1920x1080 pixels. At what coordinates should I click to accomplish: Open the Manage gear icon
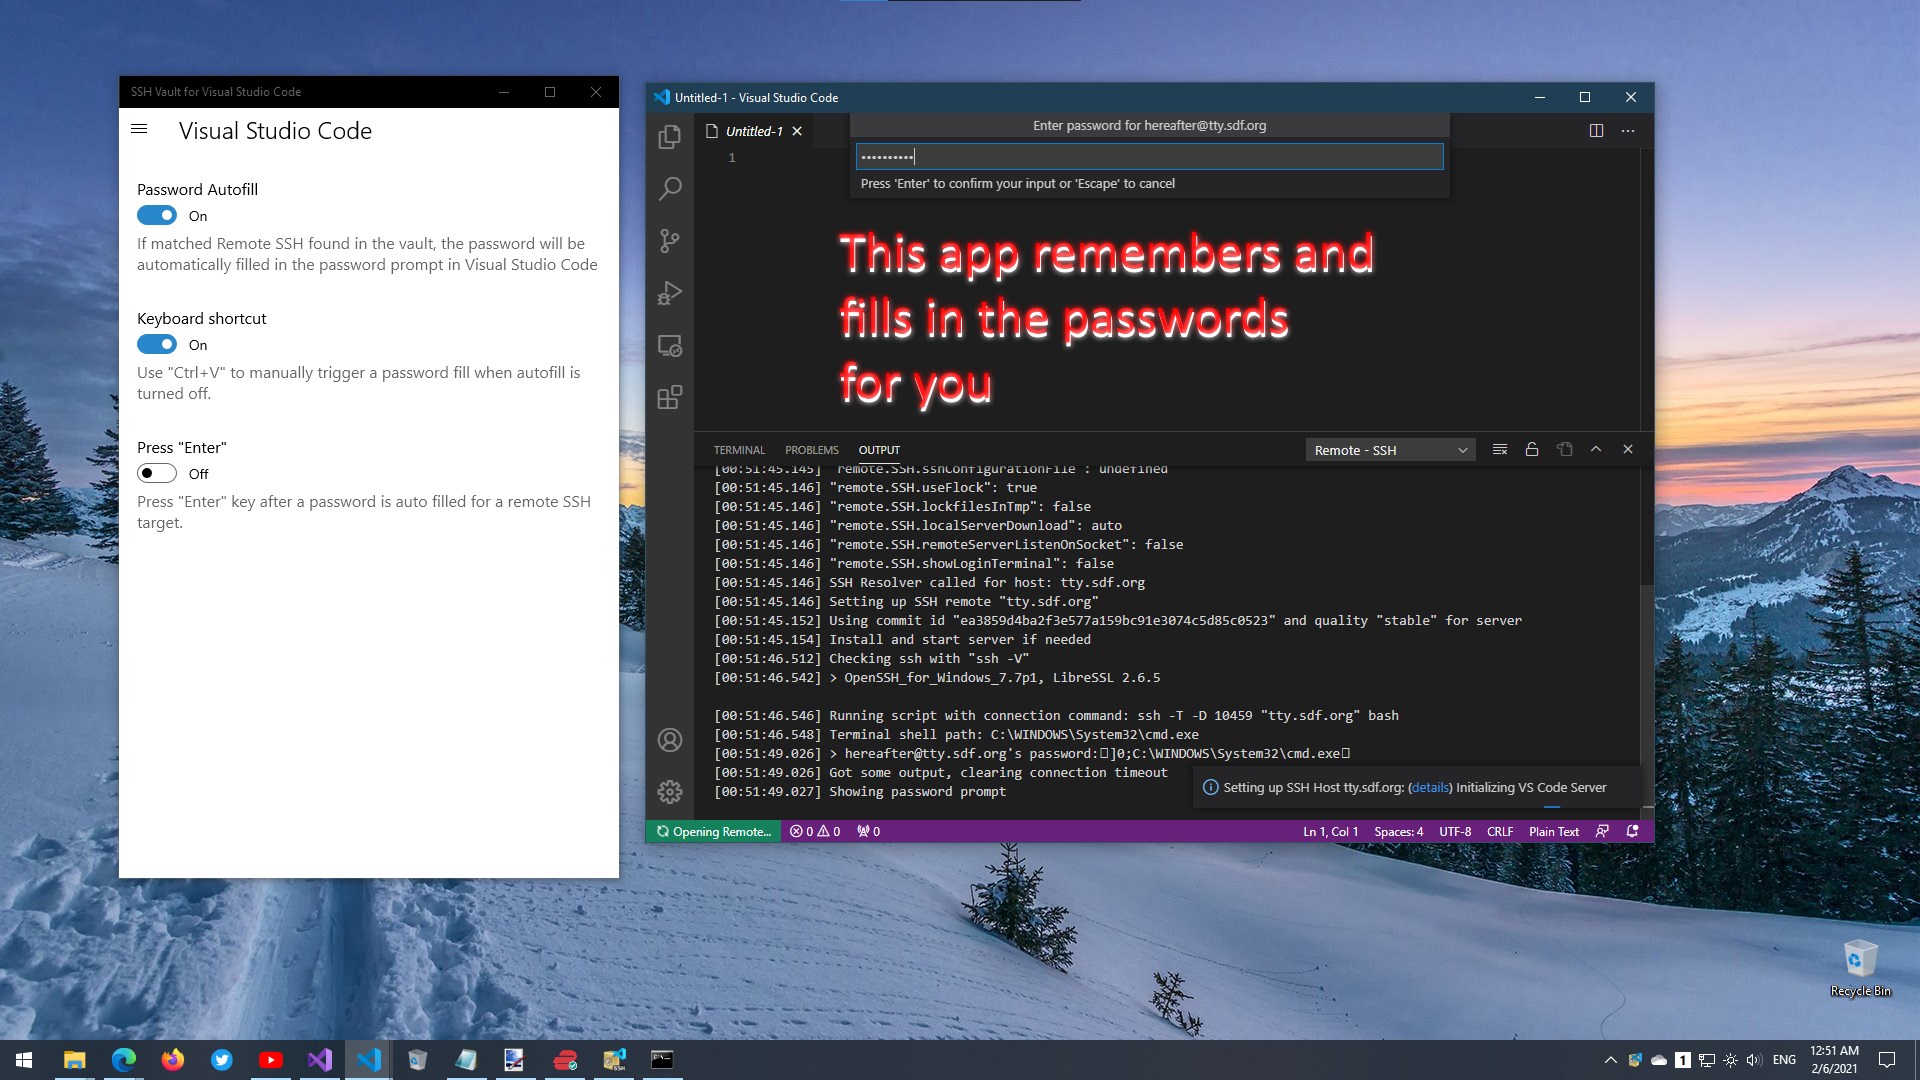point(670,792)
